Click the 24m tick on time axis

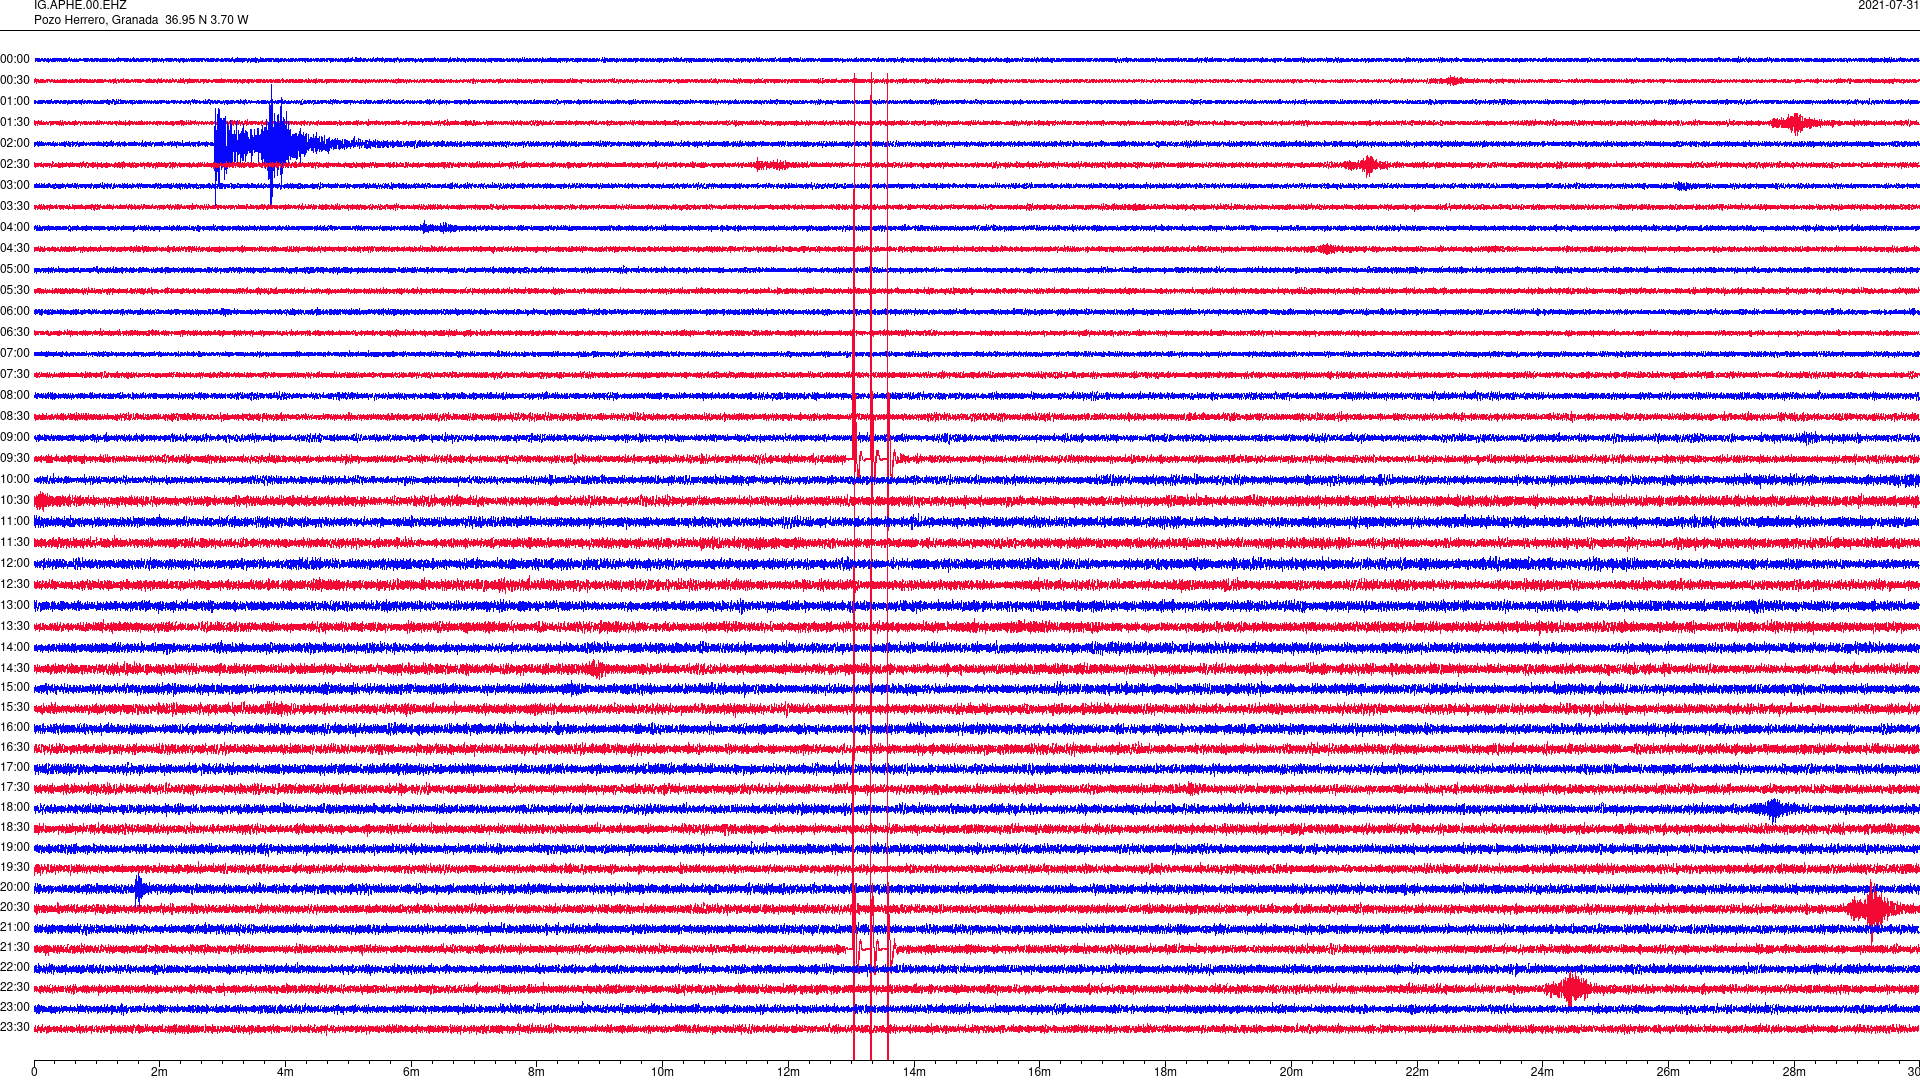pos(1542,1072)
